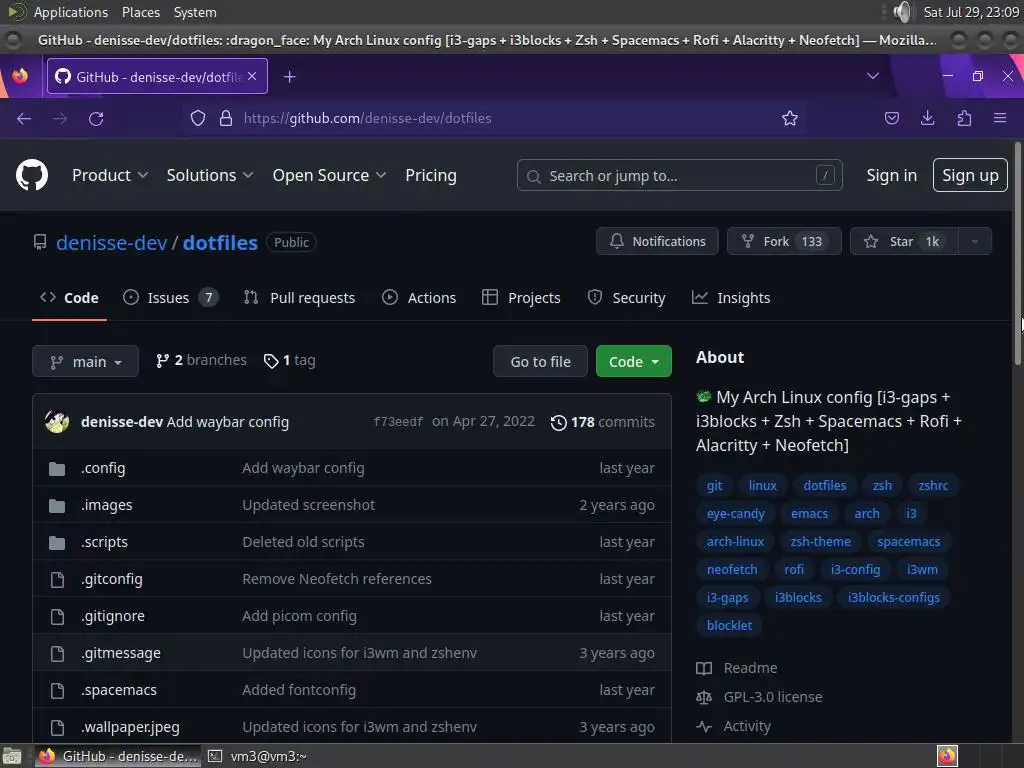This screenshot has width=1024, height=768.
Task: Click the .config folder icon
Action: point(57,468)
